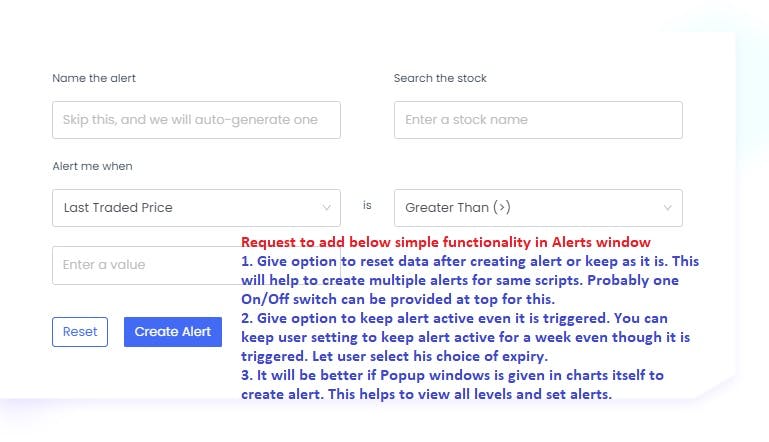769x442 pixels.
Task: Click the red 'Request to add' heading
Action: [x=446, y=242]
